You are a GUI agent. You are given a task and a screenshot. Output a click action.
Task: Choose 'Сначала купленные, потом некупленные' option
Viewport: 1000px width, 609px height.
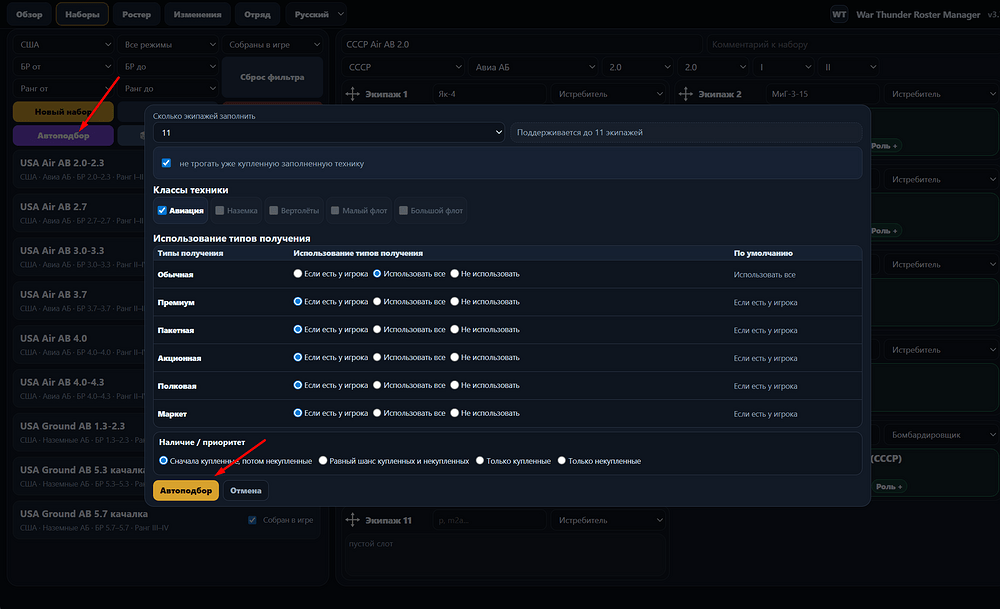(x=163, y=460)
